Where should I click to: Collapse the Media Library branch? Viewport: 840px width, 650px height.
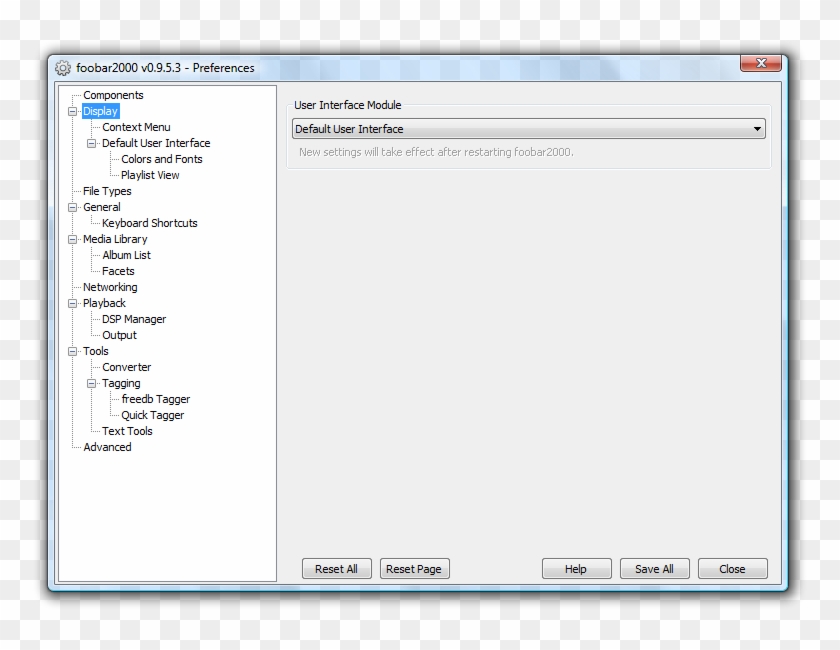click(71, 239)
